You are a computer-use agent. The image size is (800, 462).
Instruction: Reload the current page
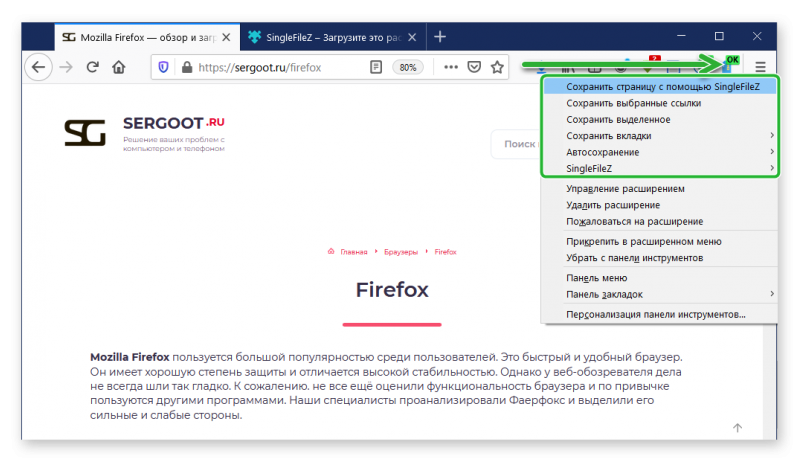pos(92,67)
